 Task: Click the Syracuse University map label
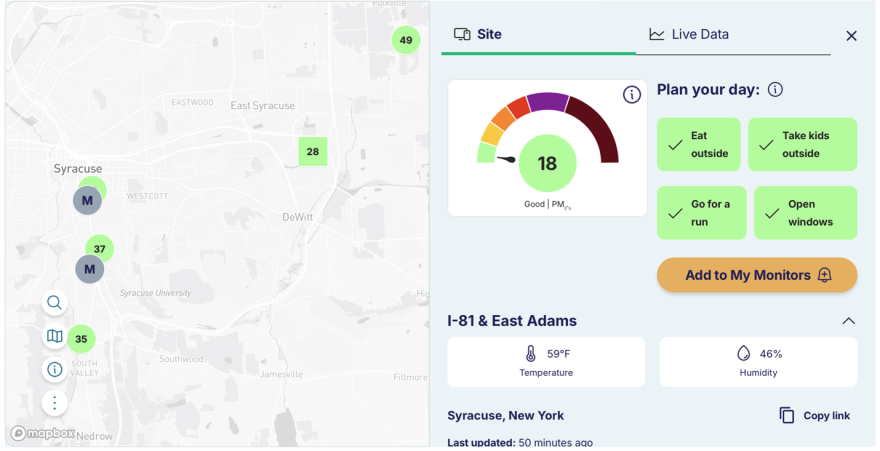click(155, 293)
